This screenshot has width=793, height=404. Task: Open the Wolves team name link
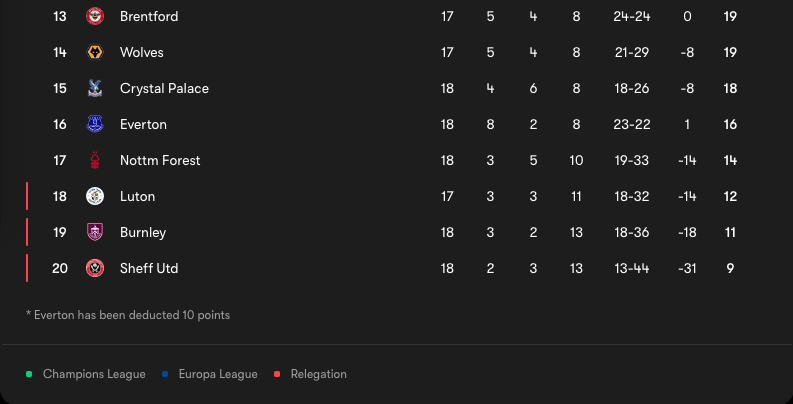coord(142,52)
